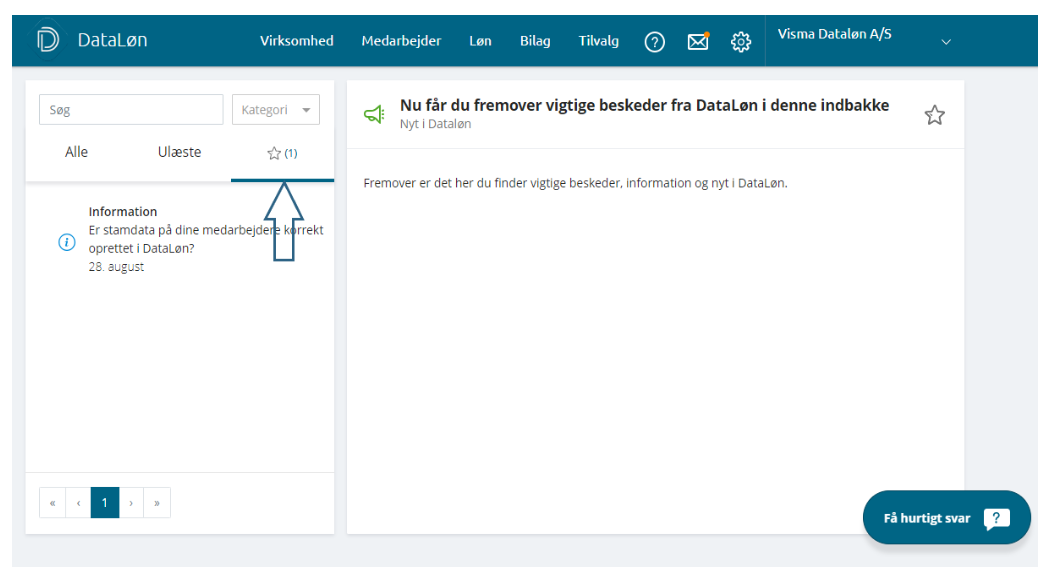The image size is (1055, 586).
Task: Open the Tilvalg menu
Action: point(598,41)
